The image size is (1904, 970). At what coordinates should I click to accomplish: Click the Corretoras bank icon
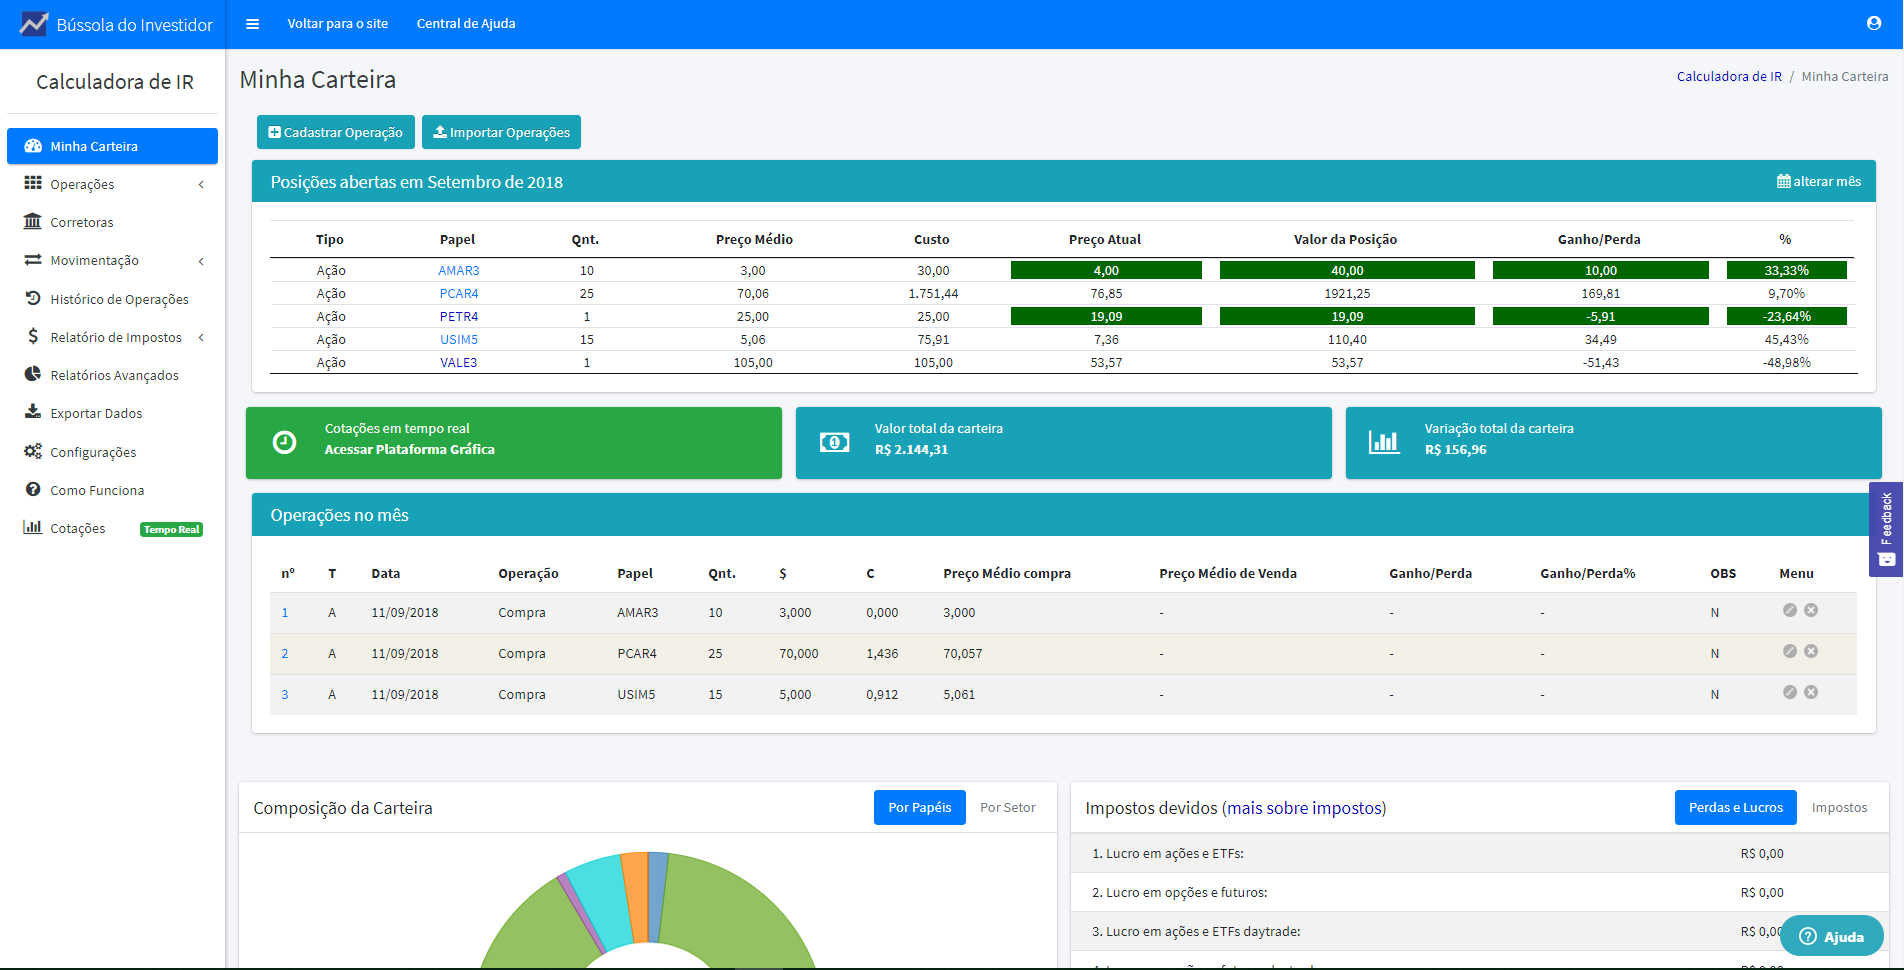(x=33, y=221)
